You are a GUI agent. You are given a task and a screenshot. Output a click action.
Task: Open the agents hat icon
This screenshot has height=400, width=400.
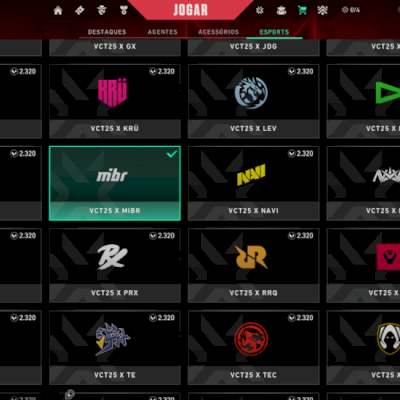102,10
